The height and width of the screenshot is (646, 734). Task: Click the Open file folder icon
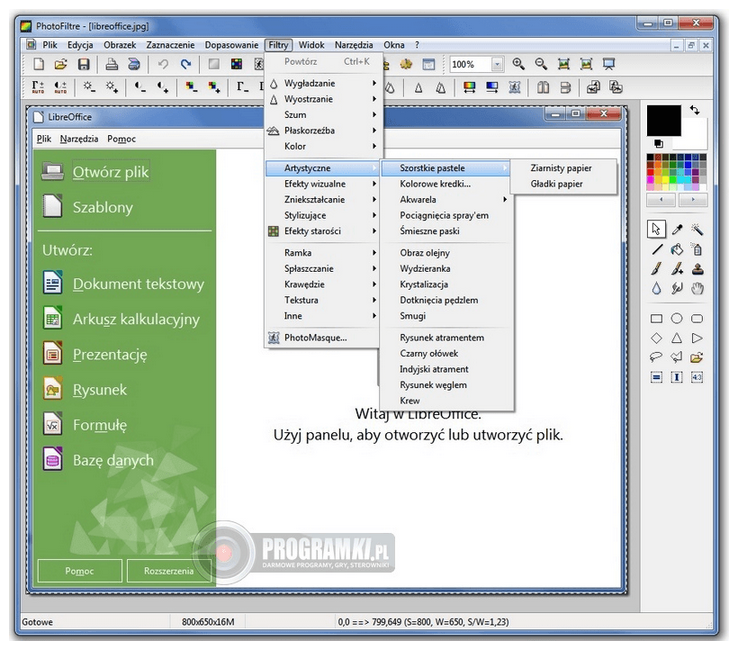click(61, 64)
